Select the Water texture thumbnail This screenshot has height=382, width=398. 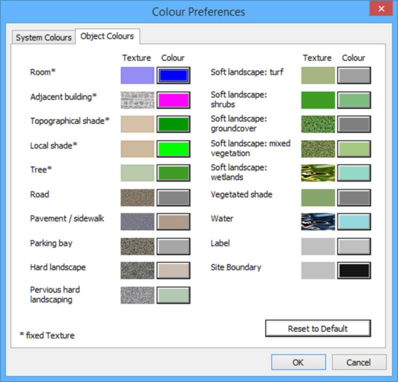point(318,222)
